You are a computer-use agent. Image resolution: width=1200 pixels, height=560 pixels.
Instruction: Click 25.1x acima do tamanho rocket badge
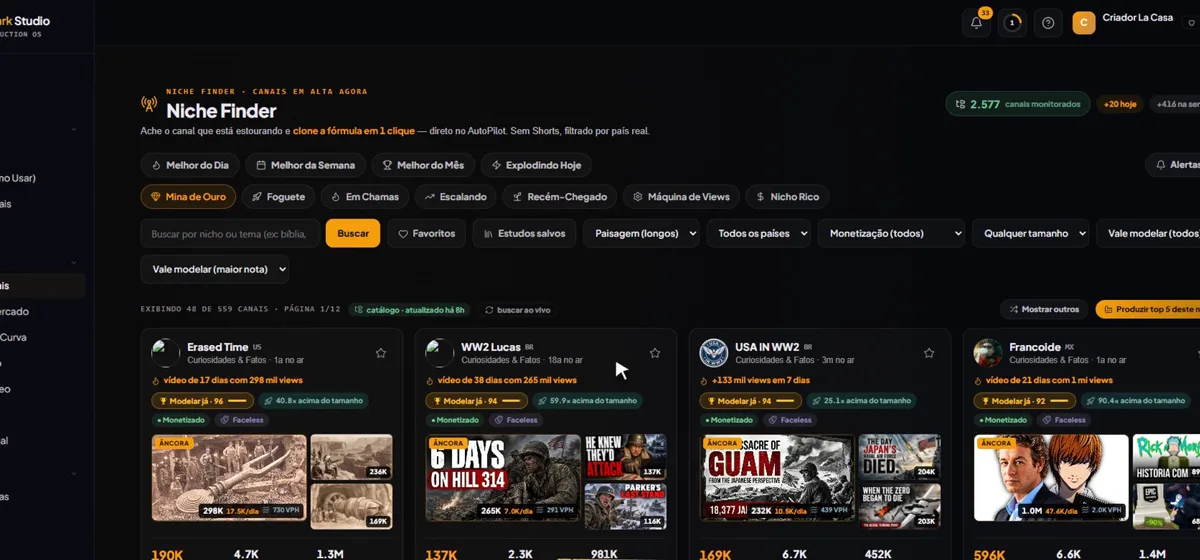coord(861,400)
